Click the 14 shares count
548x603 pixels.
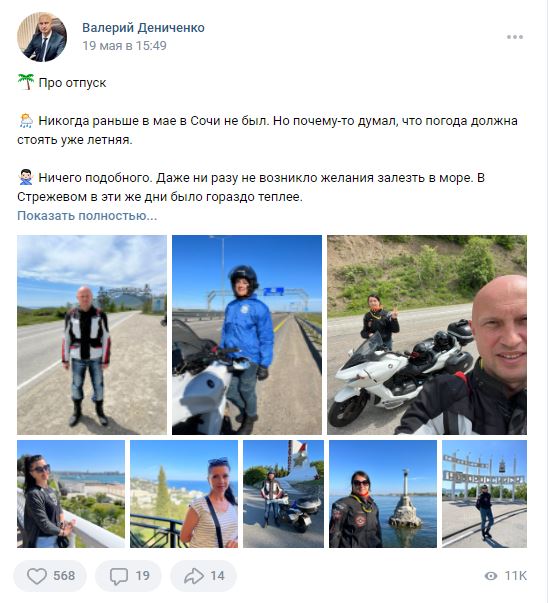point(217,576)
